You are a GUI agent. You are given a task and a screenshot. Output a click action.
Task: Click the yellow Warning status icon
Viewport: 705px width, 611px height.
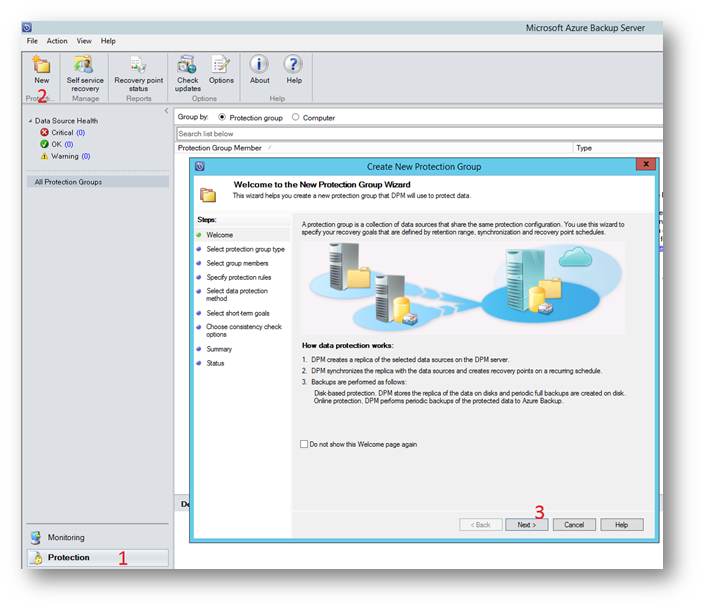coord(44,156)
